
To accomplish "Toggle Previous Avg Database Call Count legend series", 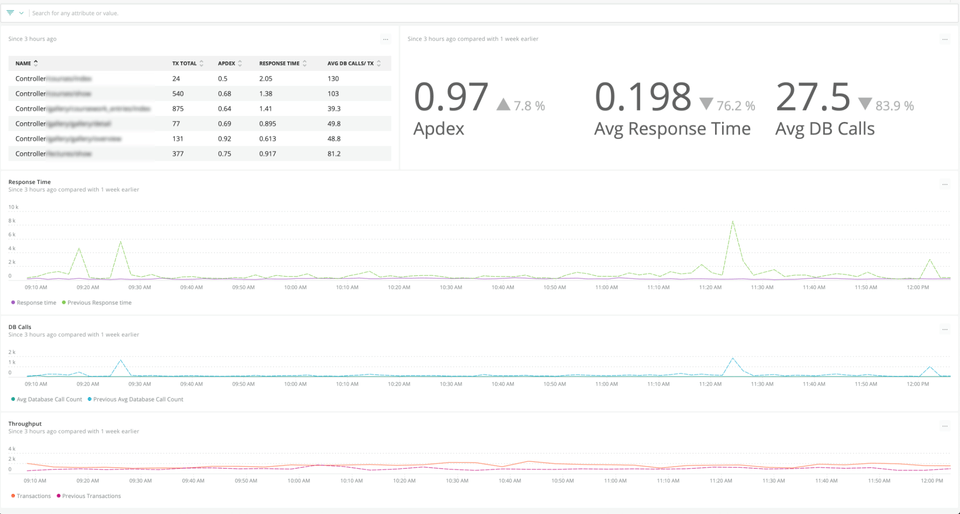I will pos(135,399).
